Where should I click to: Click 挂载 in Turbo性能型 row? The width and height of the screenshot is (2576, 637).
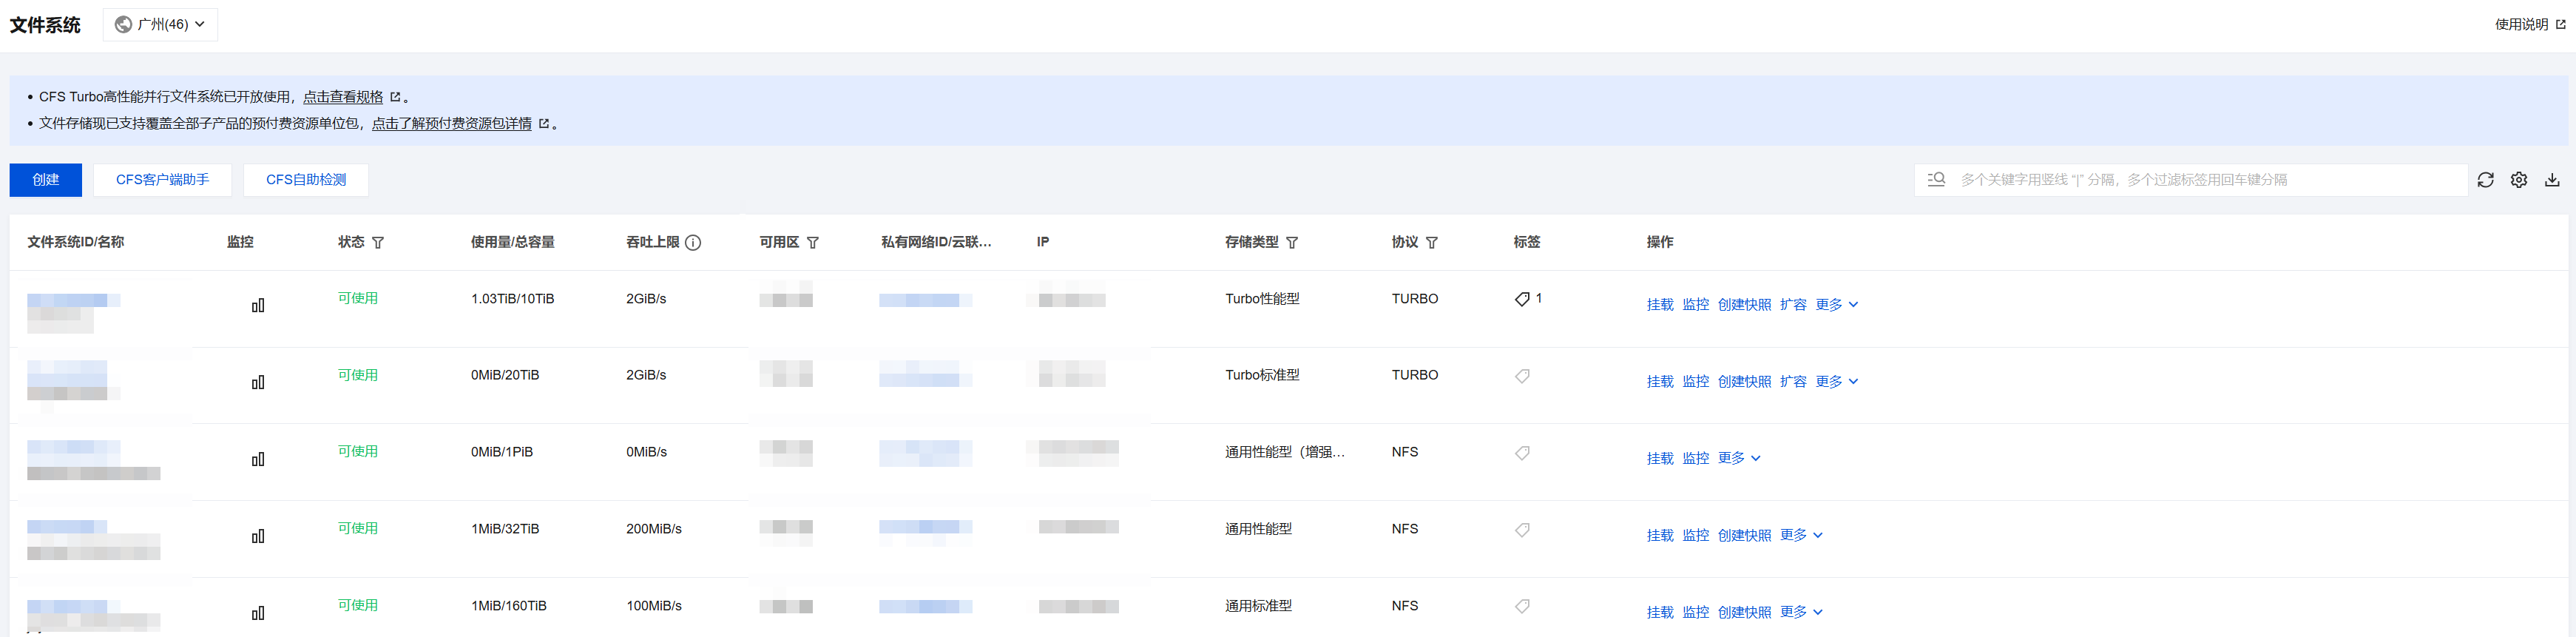click(x=1660, y=305)
